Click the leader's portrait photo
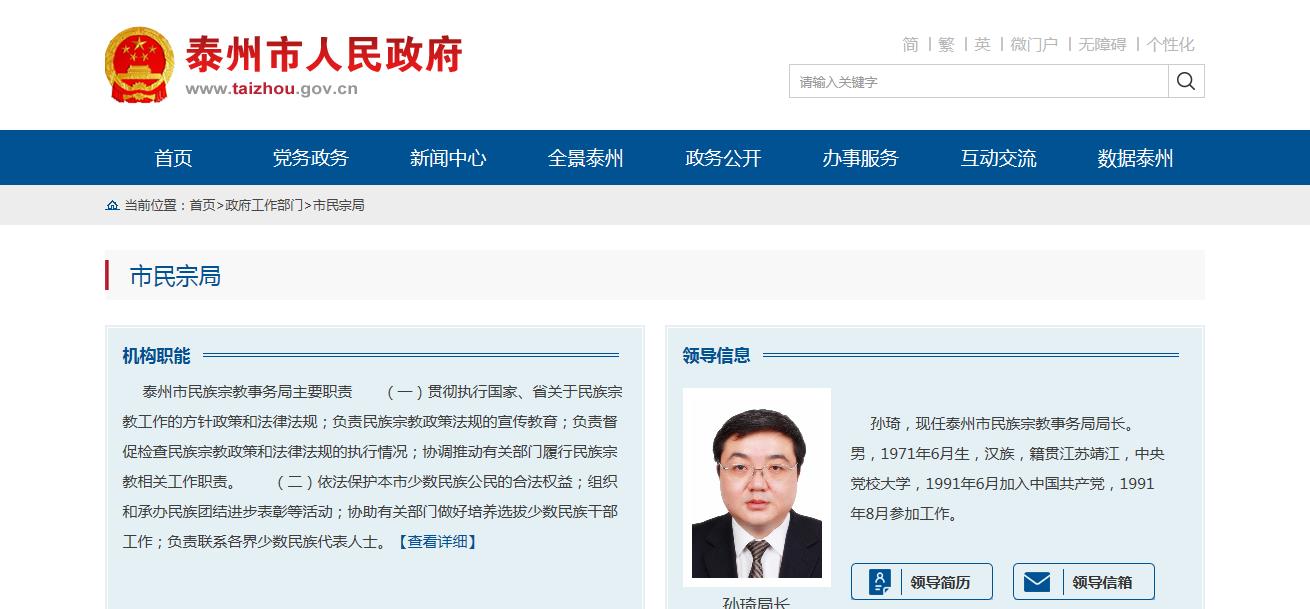Image resolution: width=1310 pixels, height=609 pixels. (756, 486)
